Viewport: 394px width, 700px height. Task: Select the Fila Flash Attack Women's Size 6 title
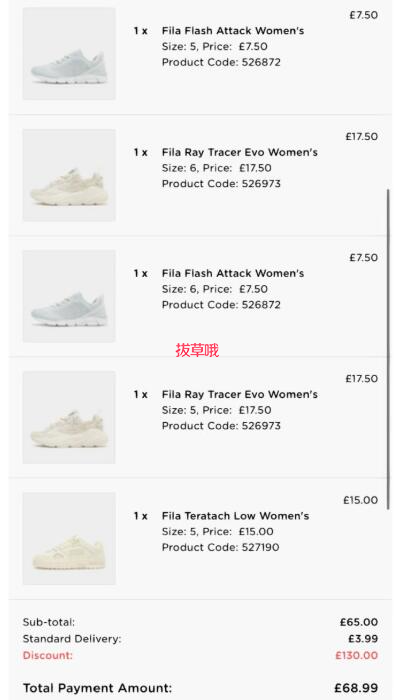(x=233, y=273)
